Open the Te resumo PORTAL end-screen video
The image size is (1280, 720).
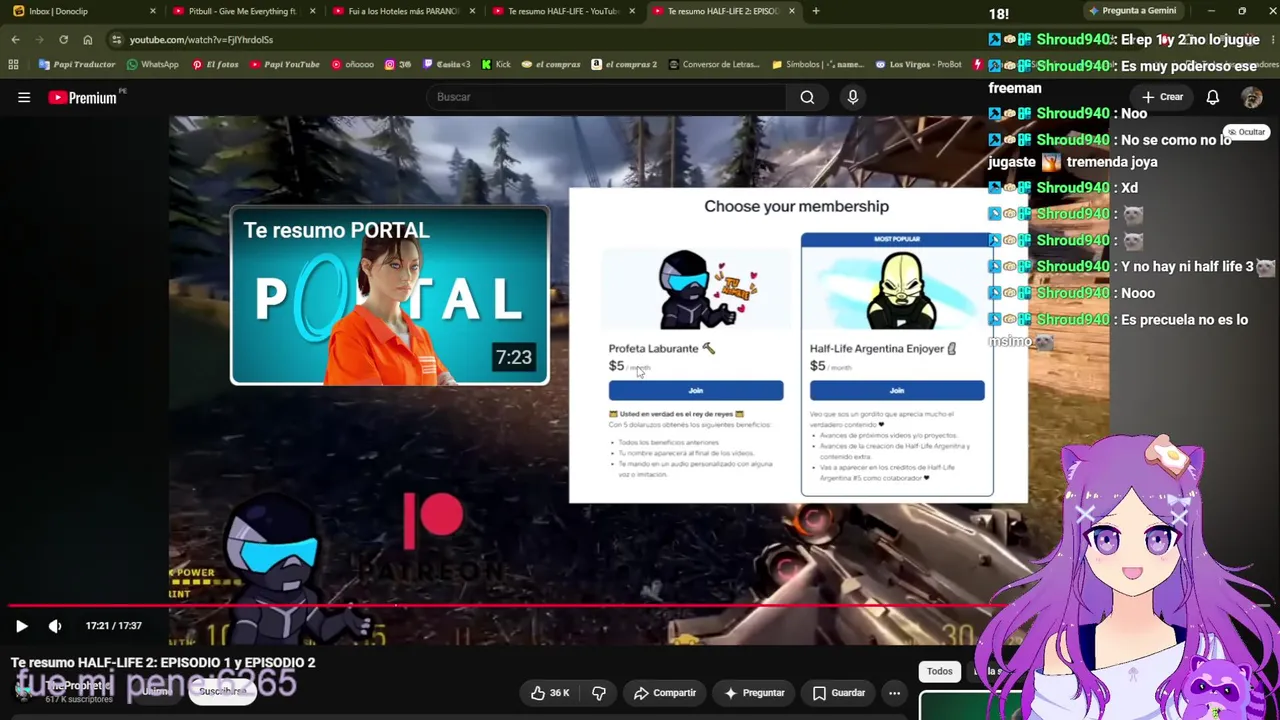(389, 295)
